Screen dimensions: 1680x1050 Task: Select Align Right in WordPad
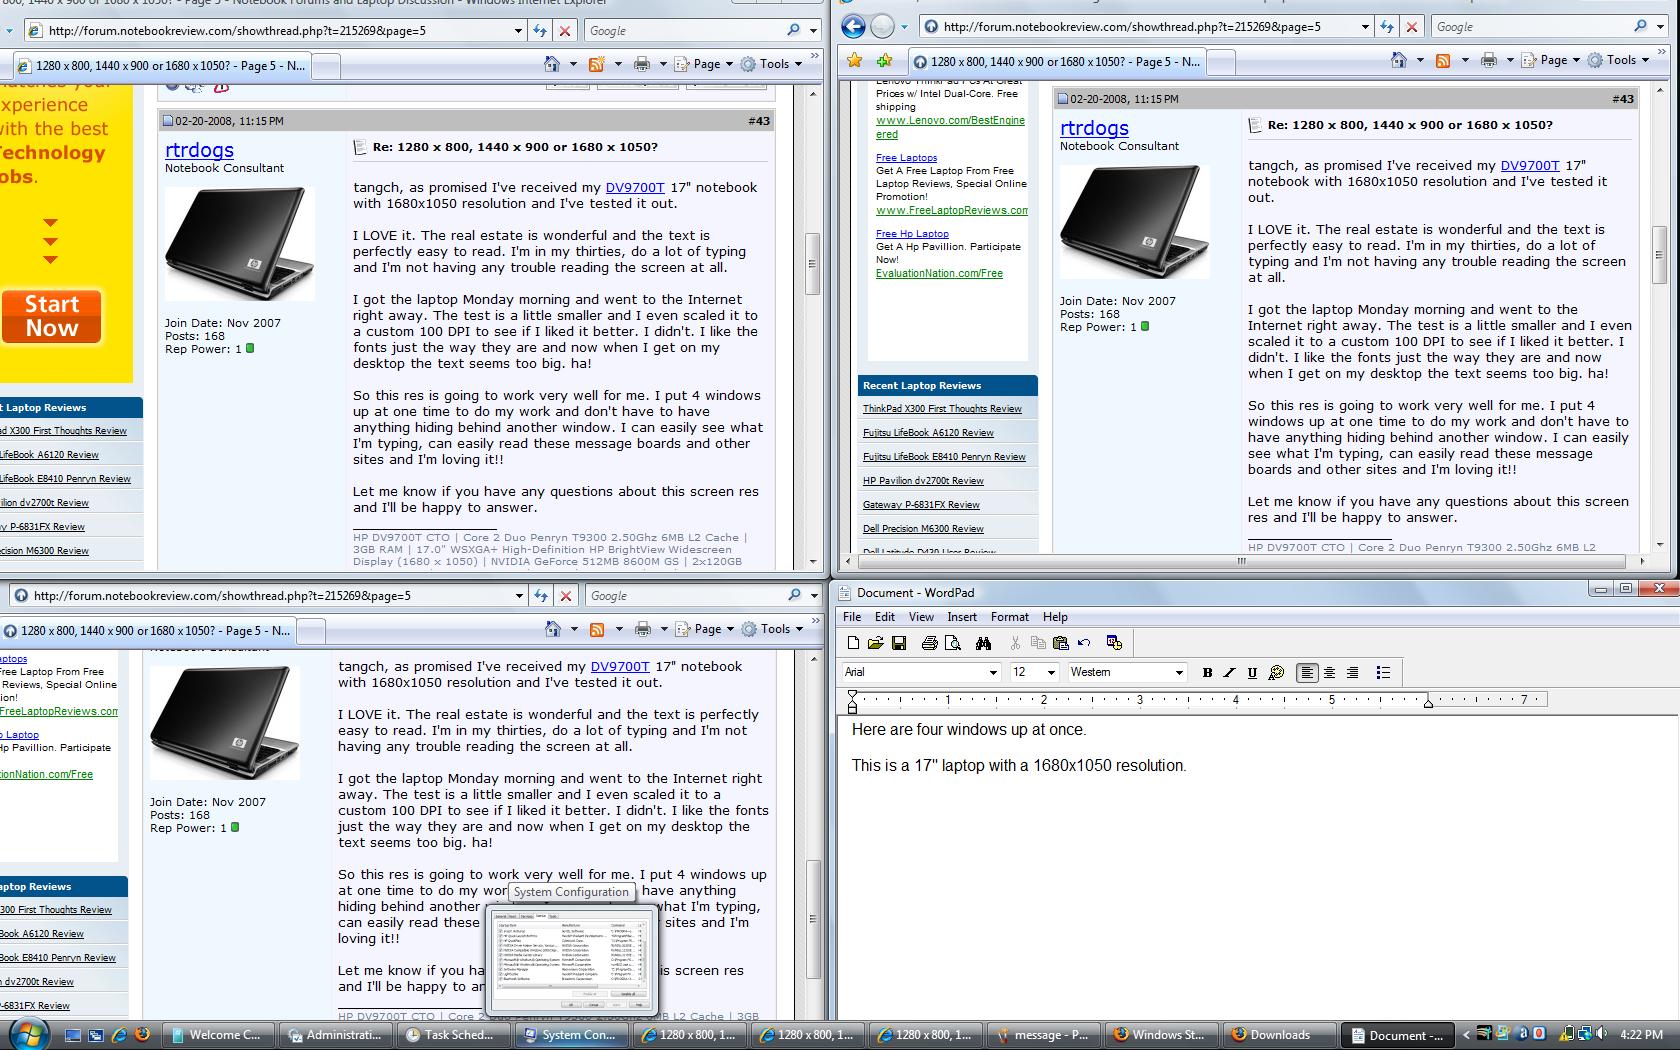coord(1353,673)
